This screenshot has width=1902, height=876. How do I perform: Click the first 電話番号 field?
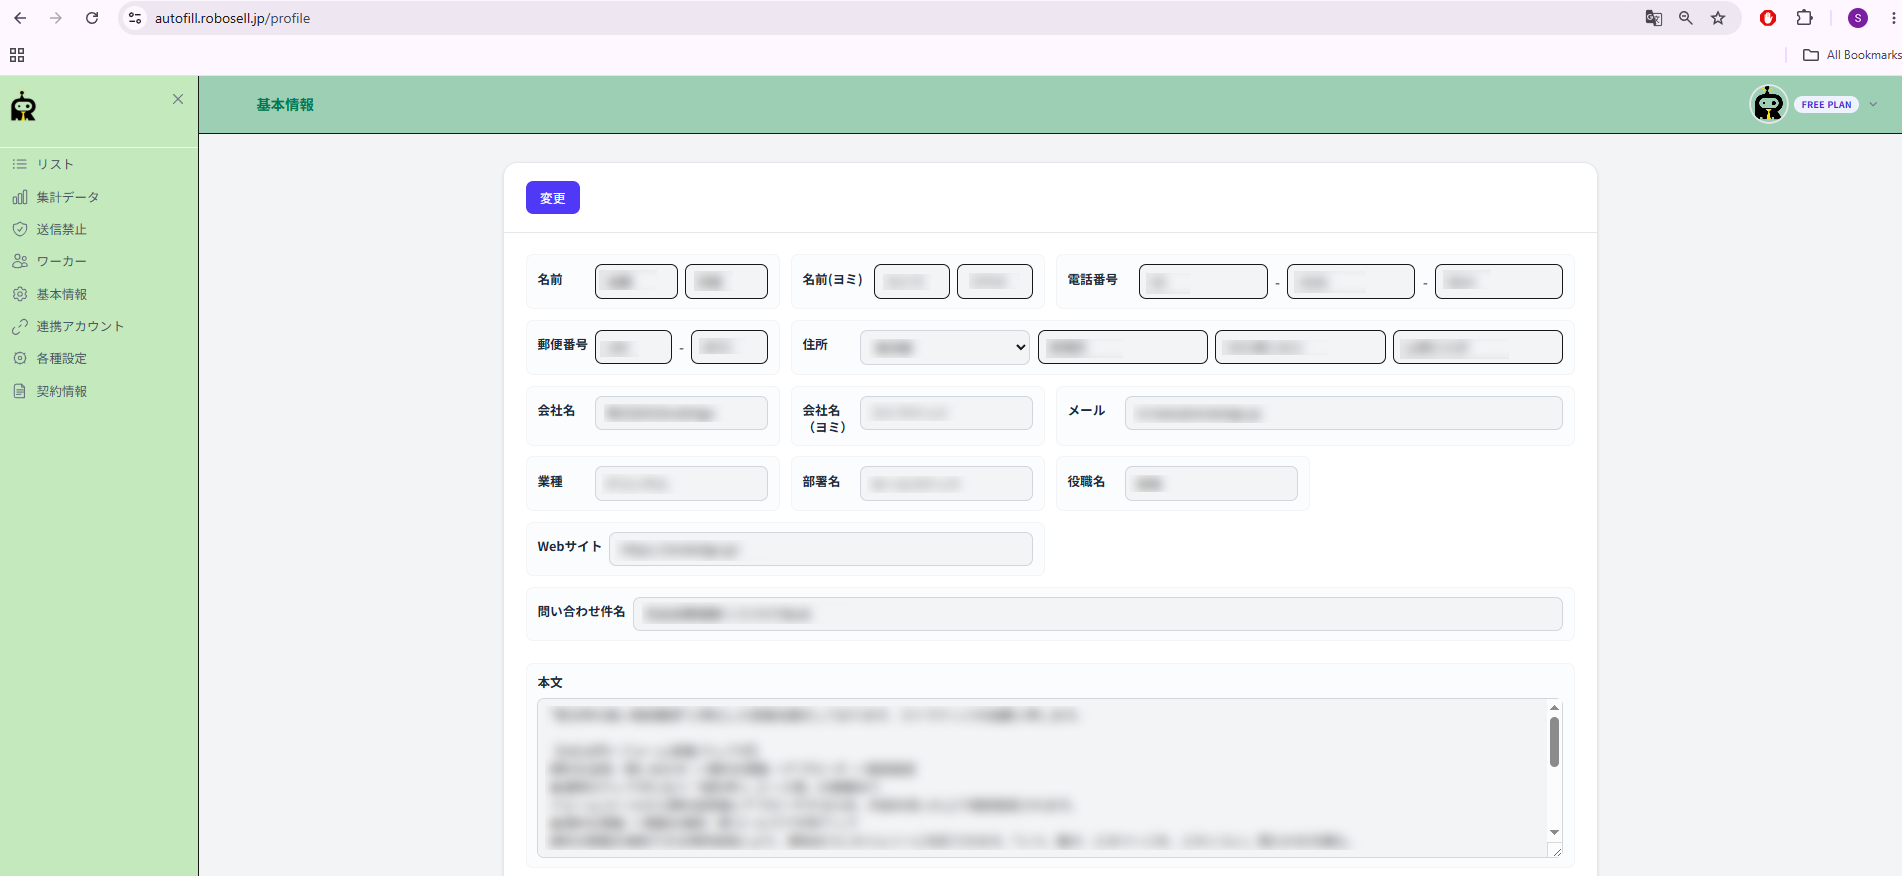[1203, 281]
